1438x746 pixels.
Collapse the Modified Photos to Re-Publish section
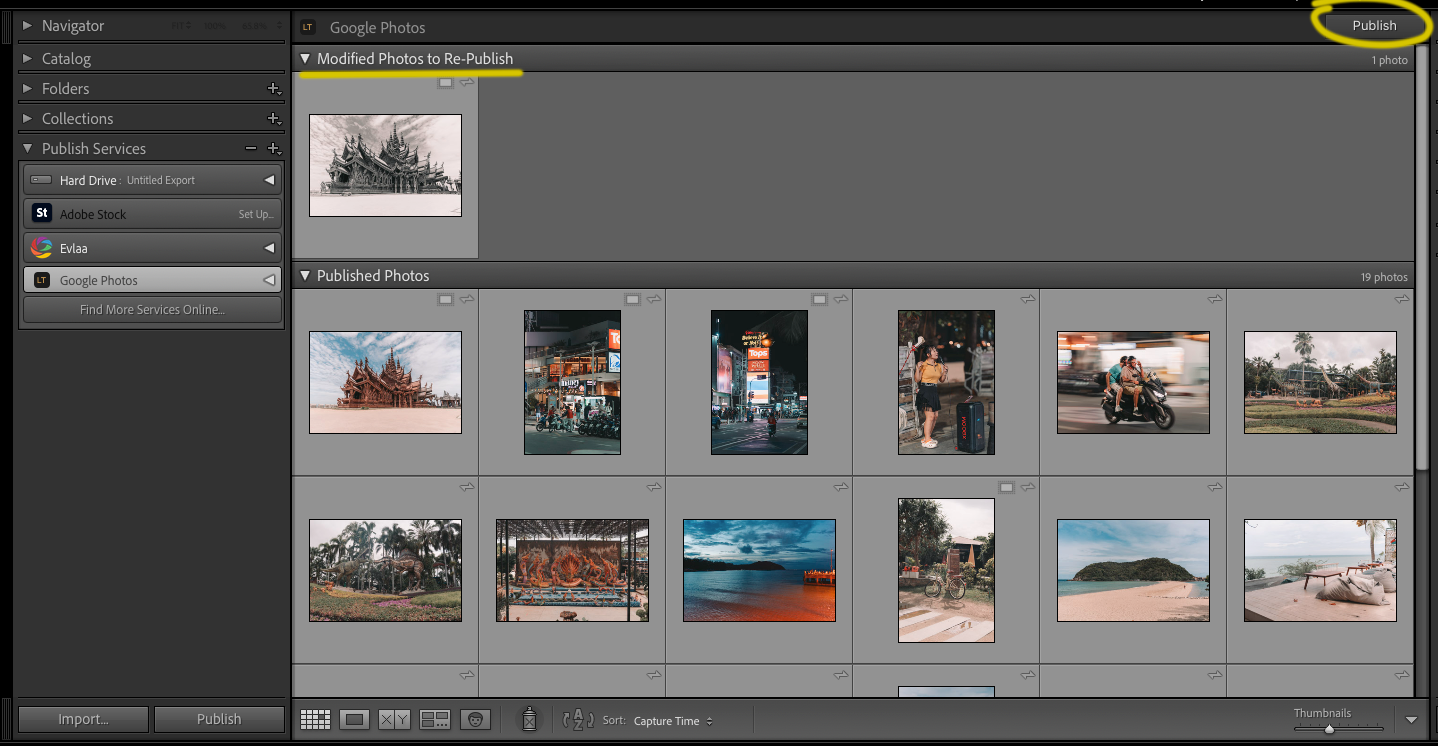(306, 59)
